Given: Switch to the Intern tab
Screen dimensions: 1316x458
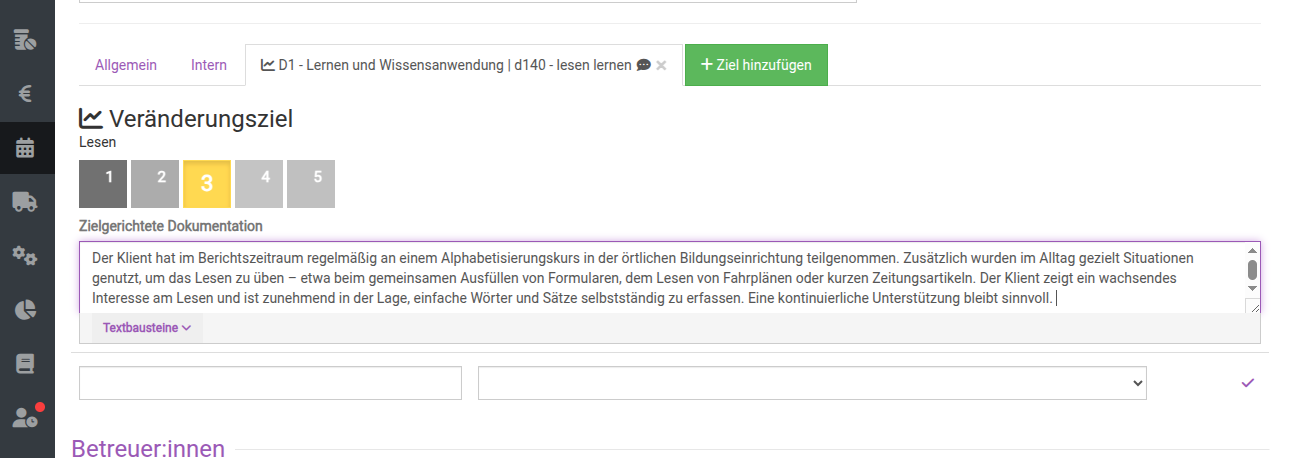Looking at the screenshot, I should [209, 65].
